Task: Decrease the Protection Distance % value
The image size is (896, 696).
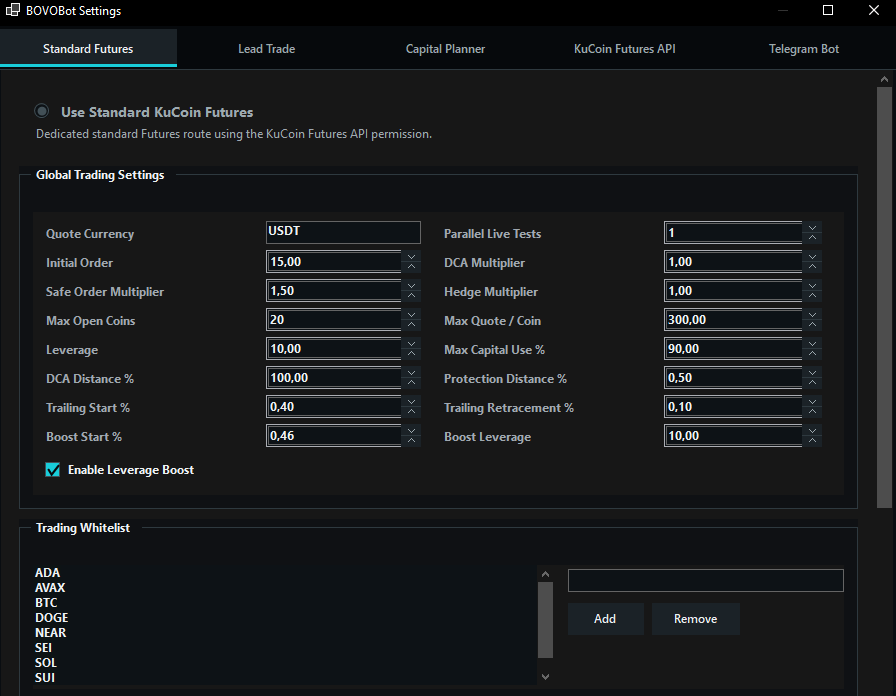Action: [x=812, y=373]
